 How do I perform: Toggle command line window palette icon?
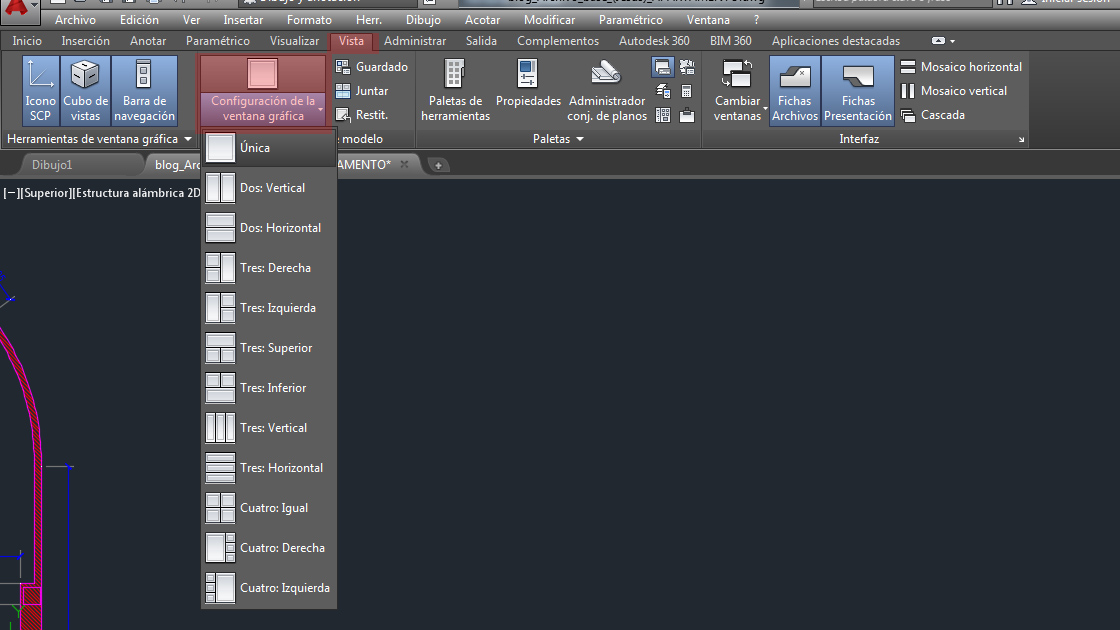click(x=663, y=68)
